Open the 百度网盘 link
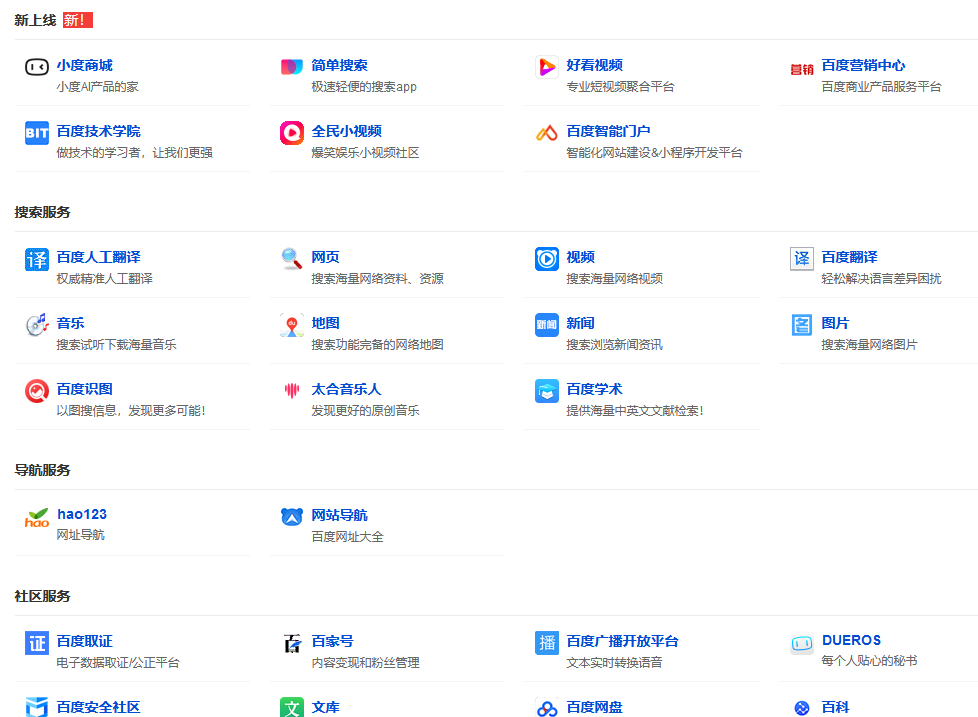The height and width of the screenshot is (717, 978). click(594, 708)
